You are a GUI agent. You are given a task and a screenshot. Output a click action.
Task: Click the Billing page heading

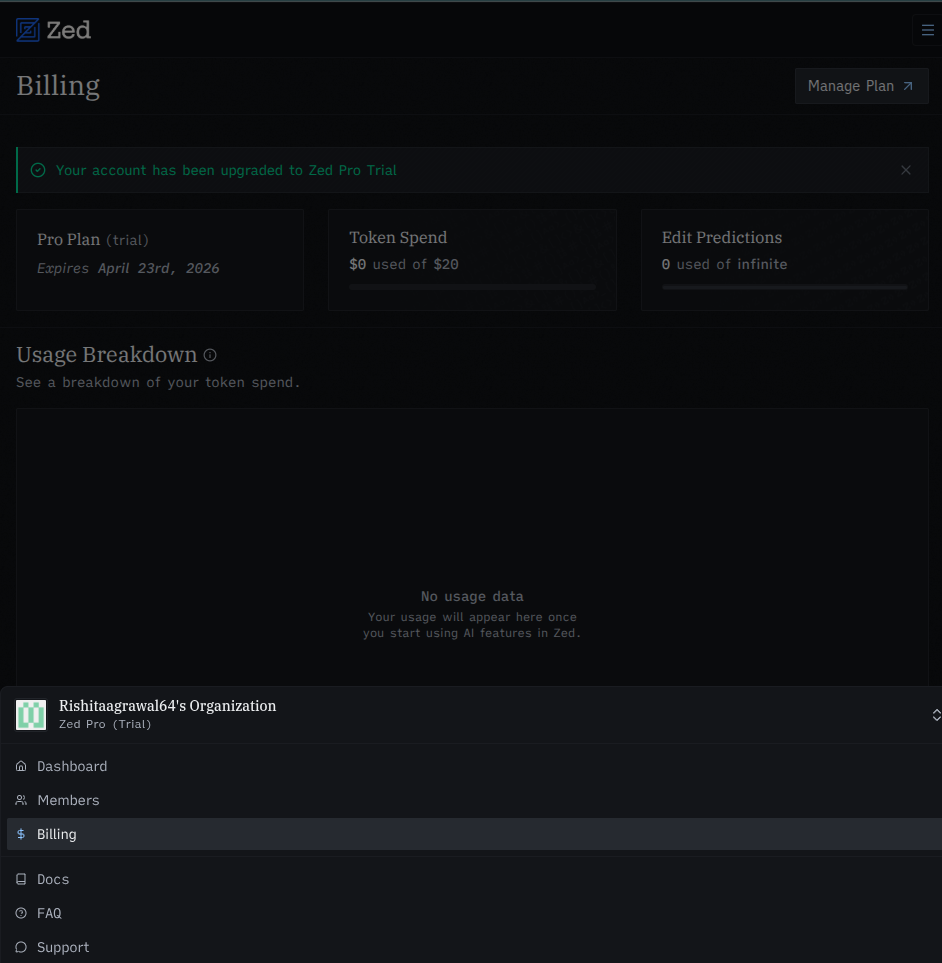(58, 86)
